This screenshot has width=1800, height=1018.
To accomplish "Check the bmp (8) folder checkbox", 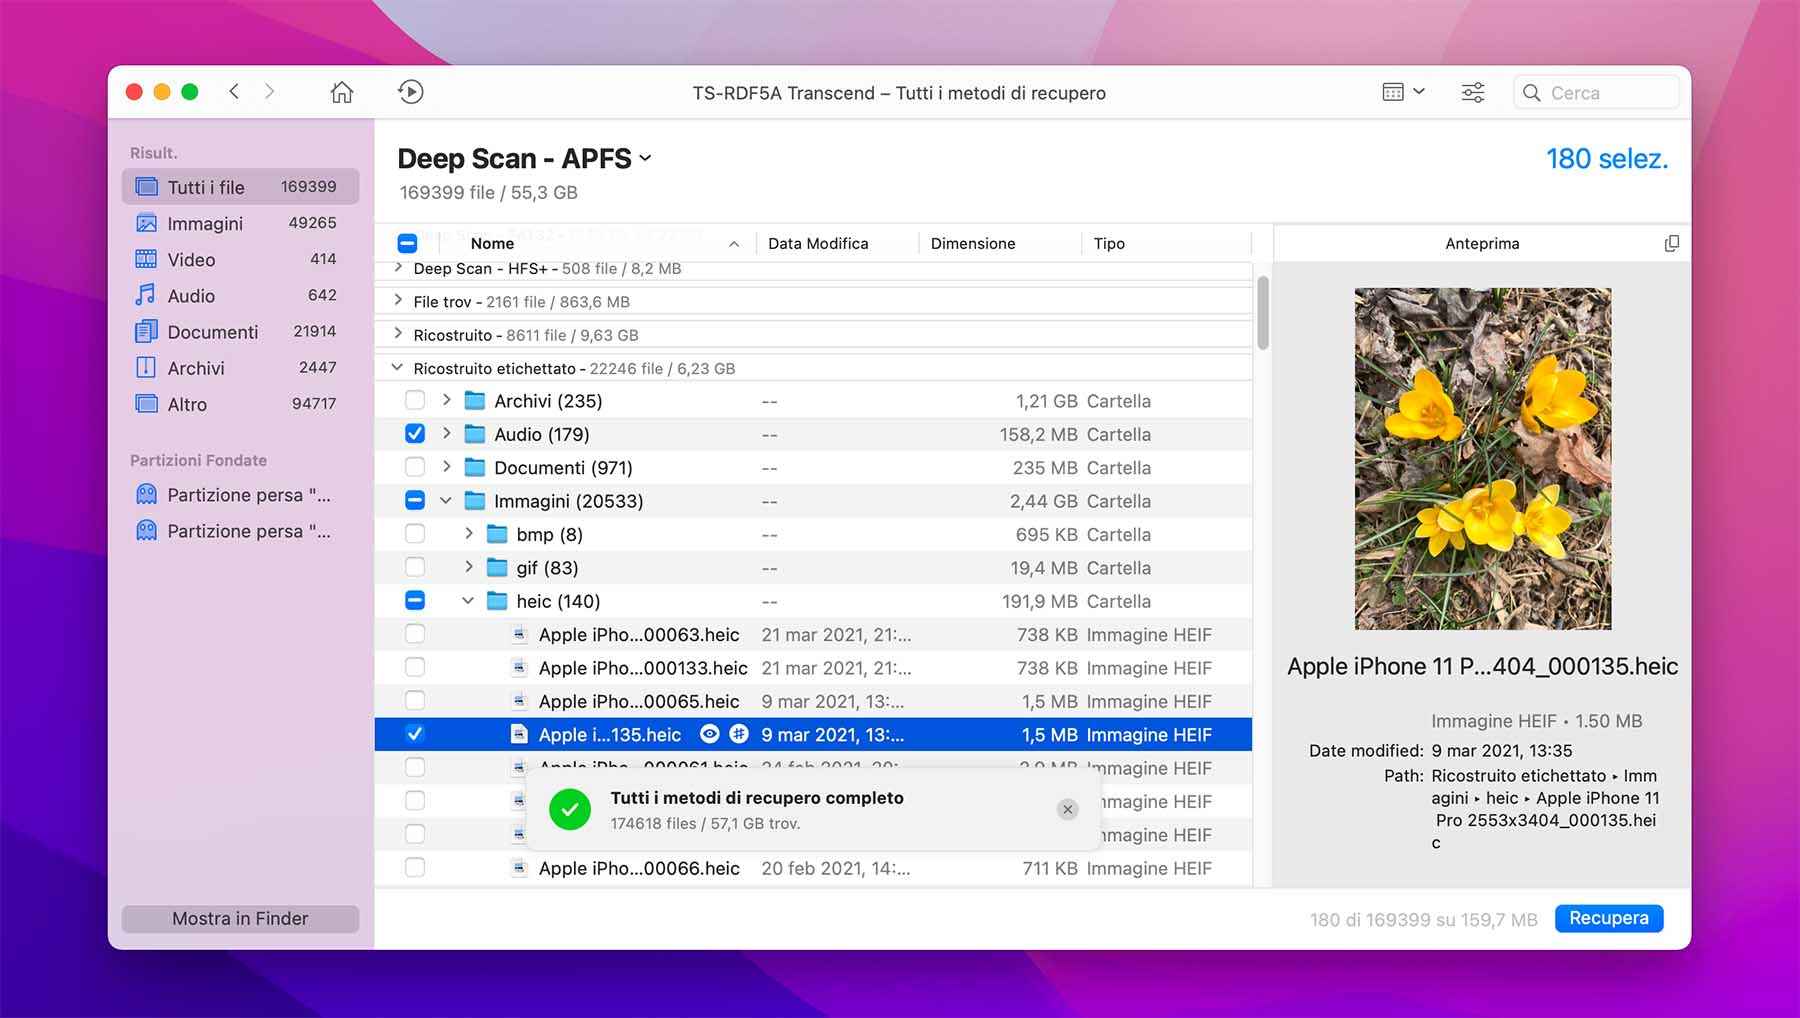I will click(415, 534).
